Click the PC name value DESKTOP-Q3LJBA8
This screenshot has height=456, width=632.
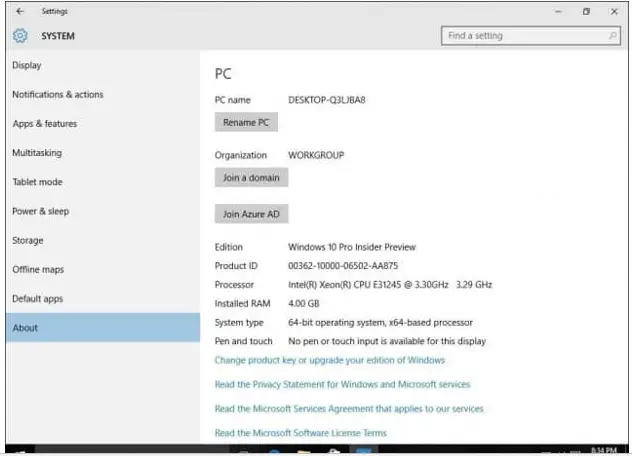327,100
